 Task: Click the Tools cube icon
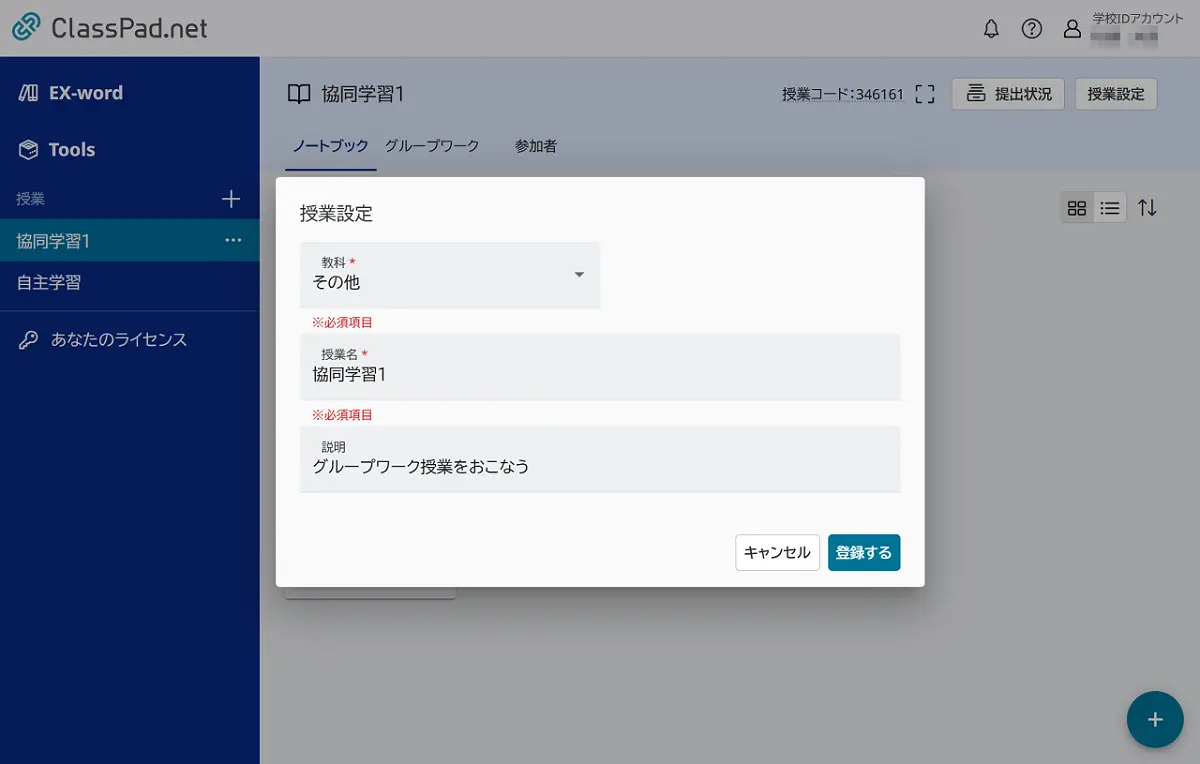(x=28, y=149)
